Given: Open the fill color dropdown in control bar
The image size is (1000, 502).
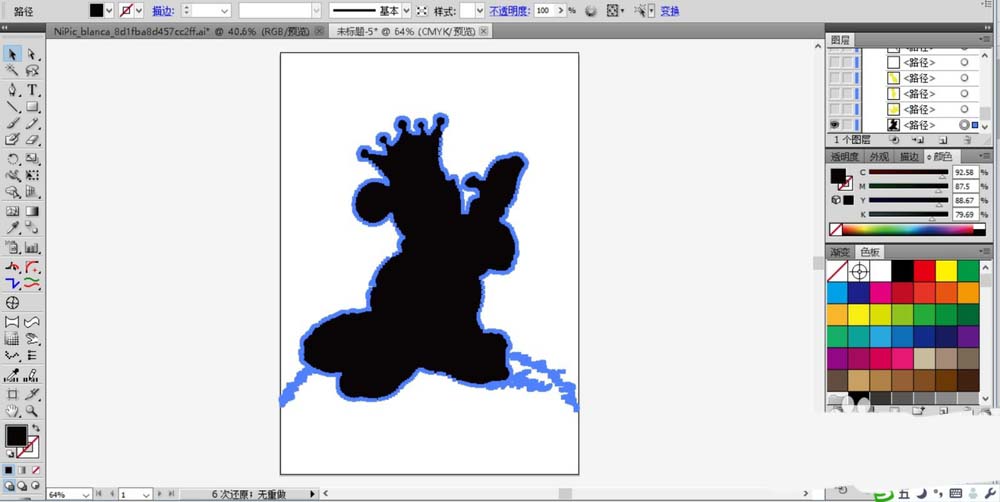Looking at the screenshot, I should point(108,11).
